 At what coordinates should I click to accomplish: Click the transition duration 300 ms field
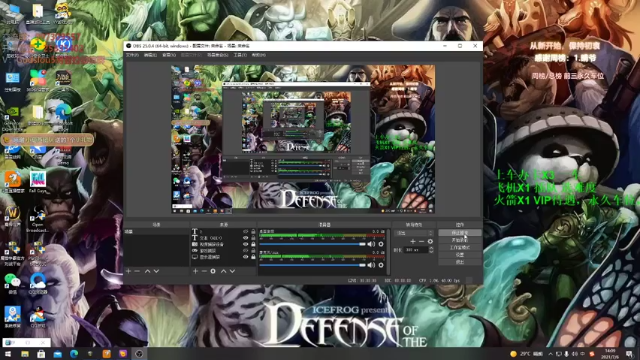pyautogui.click(x=415, y=250)
